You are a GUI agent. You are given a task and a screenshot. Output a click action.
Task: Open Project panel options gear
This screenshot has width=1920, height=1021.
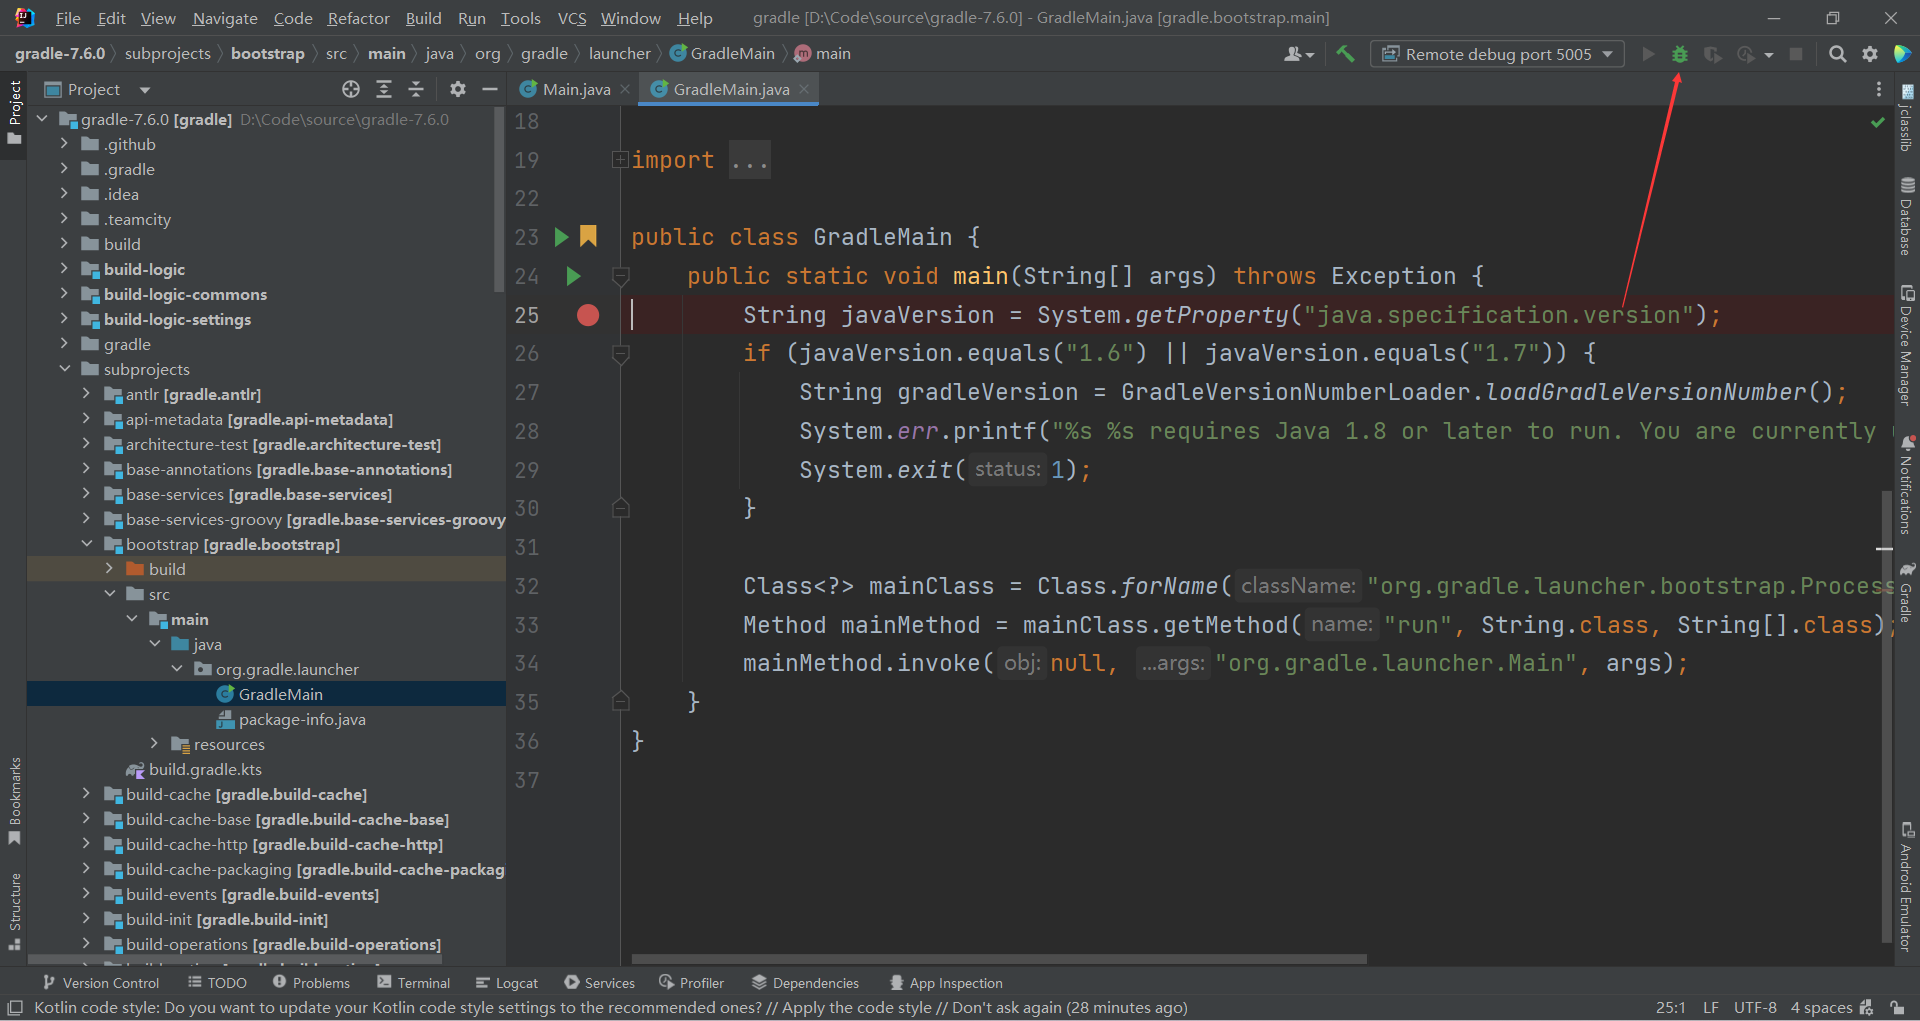458,89
